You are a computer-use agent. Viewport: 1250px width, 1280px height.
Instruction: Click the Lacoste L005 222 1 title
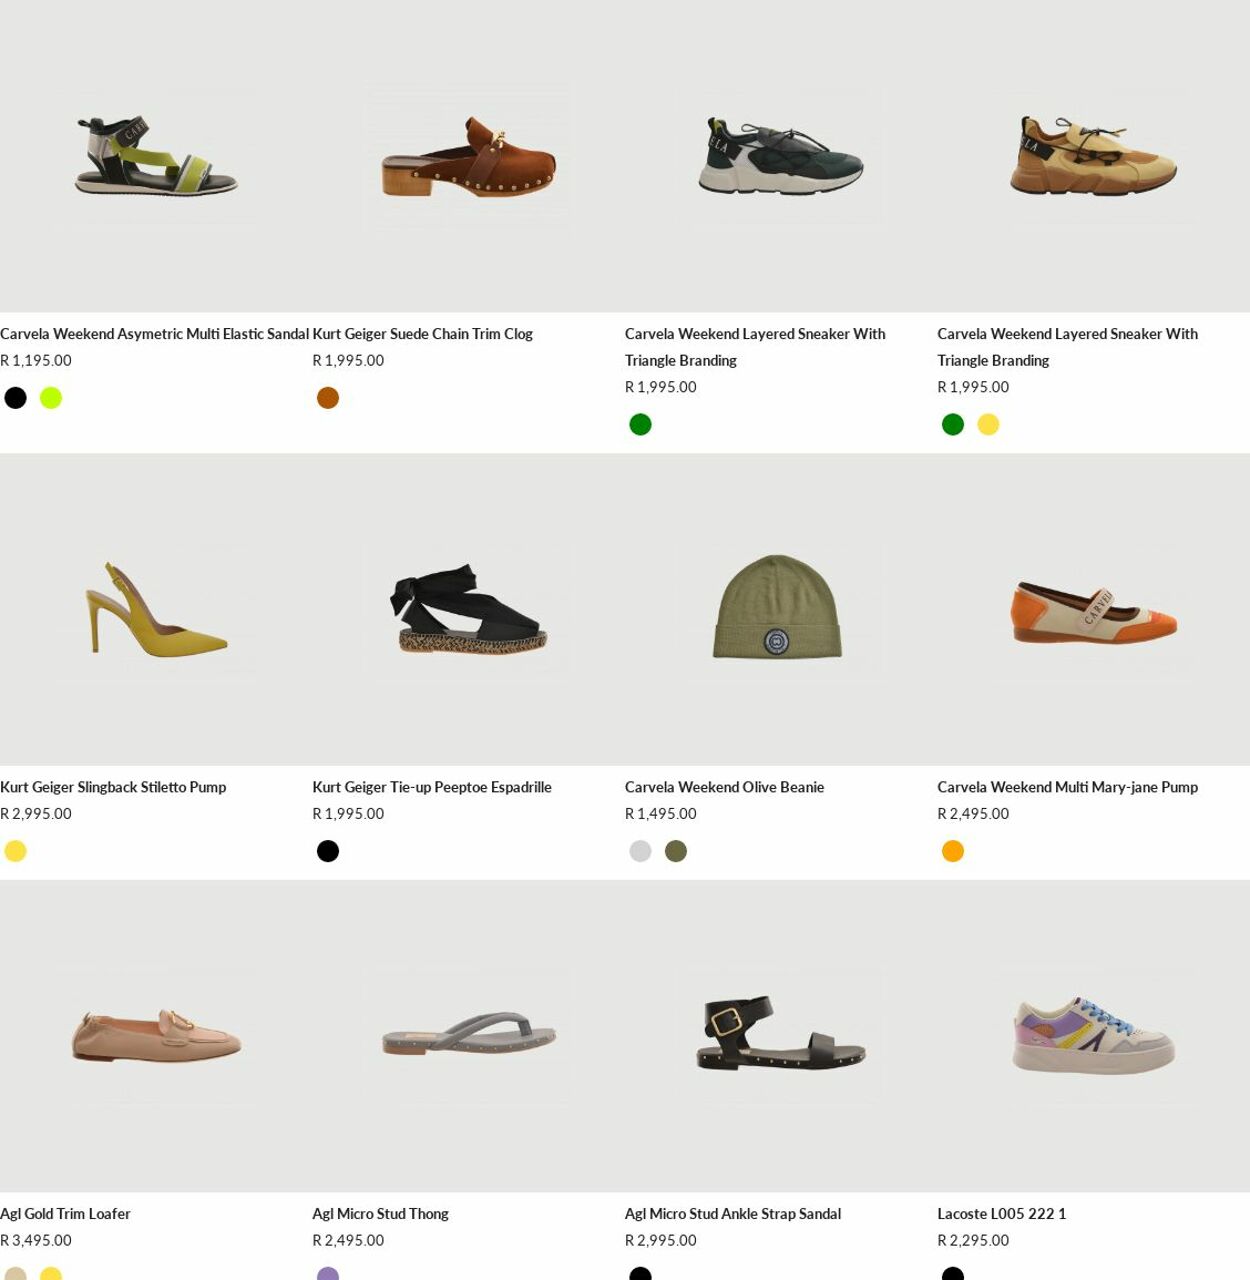pos(1001,1214)
